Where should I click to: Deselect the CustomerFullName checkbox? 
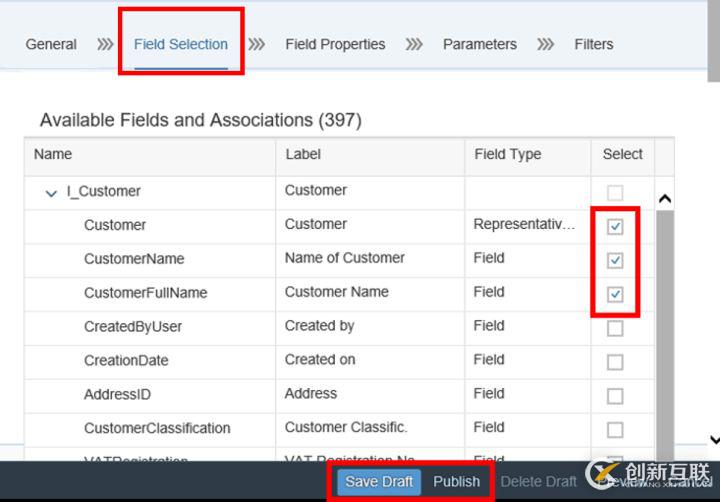pos(615,295)
